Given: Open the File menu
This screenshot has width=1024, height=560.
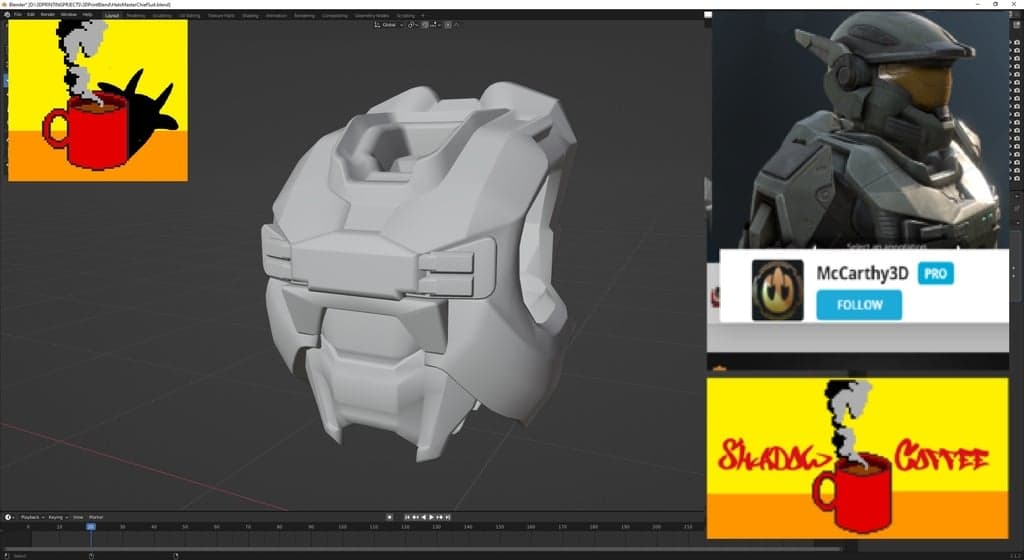Looking at the screenshot, I should pos(18,15).
